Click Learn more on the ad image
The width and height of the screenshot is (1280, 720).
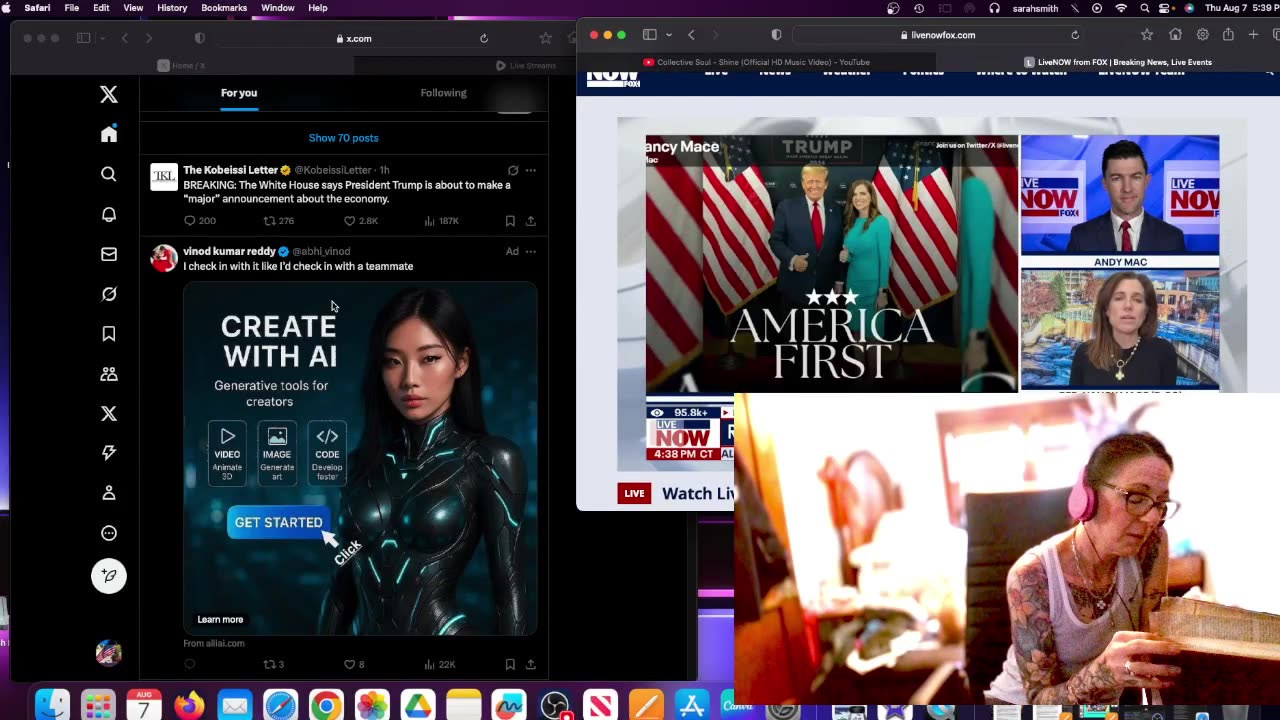(x=220, y=619)
